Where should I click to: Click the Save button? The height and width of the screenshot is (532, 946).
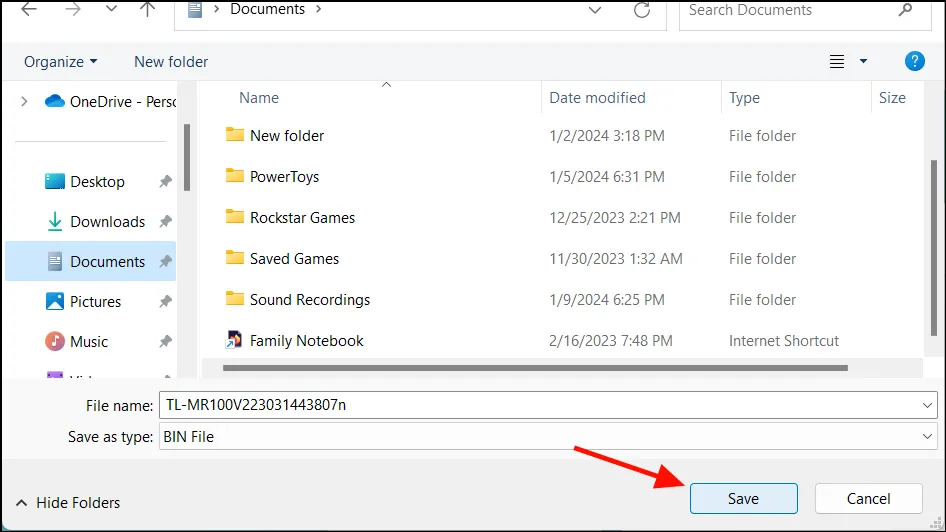[x=743, y=498]
